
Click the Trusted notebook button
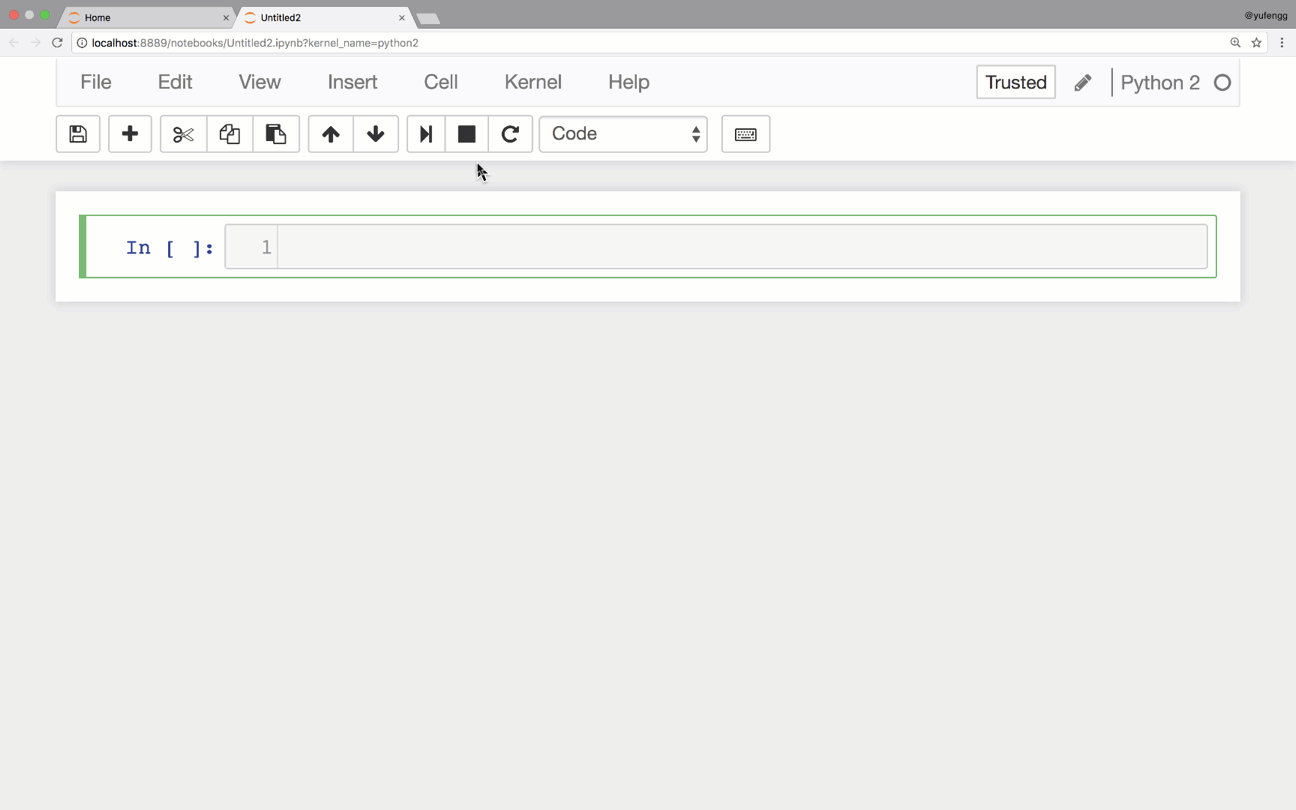pos(1015,82)
